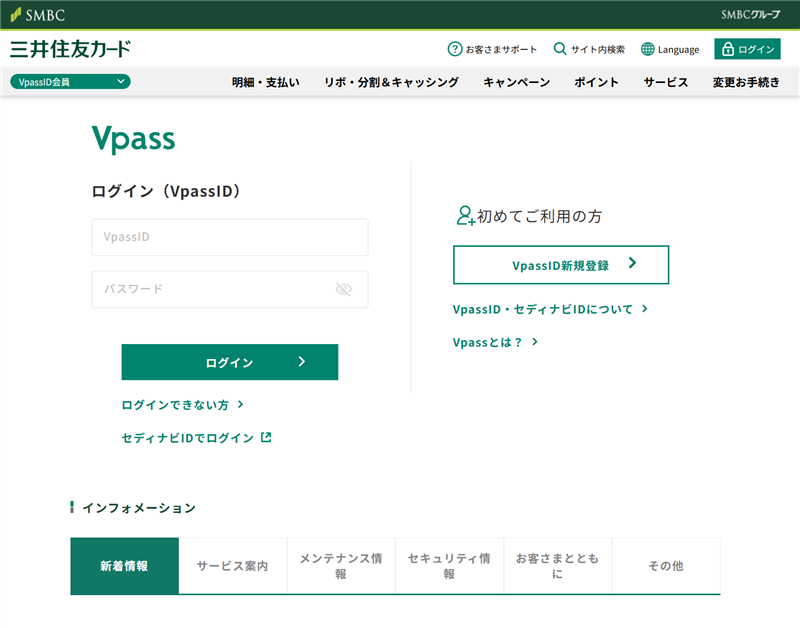The width and height of the screenshot is (800, 628).
Task: Focus the VpassID input field
Action: [230, 237]
